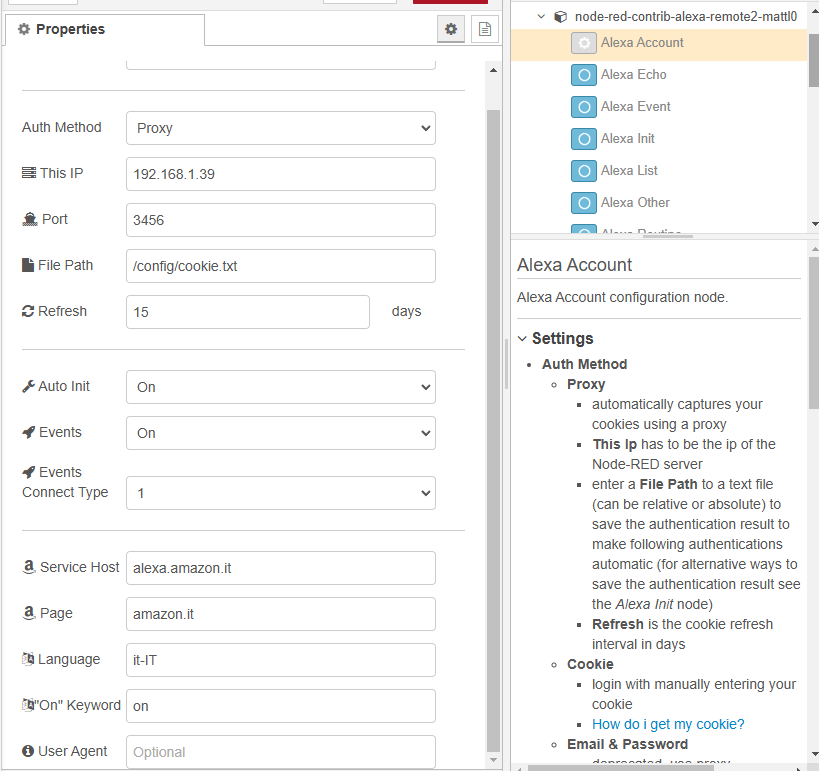Open the node description document icon
This screenshot has width=819, height=771.
pyautogui.click(x=485, y=29)
